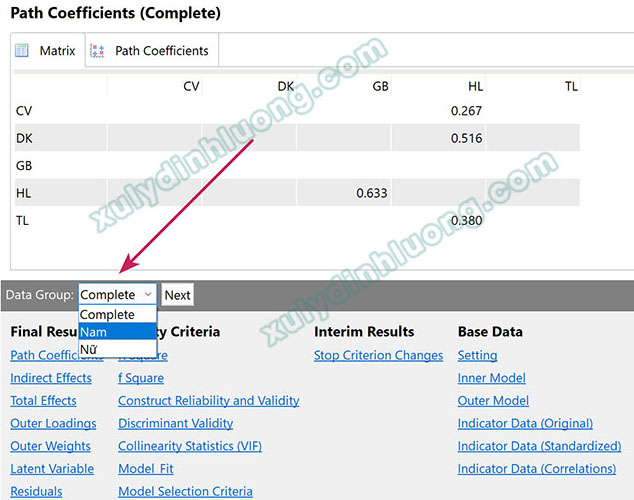Open the f Square link
The image size is (634, 500).
[x=141, y=378]
